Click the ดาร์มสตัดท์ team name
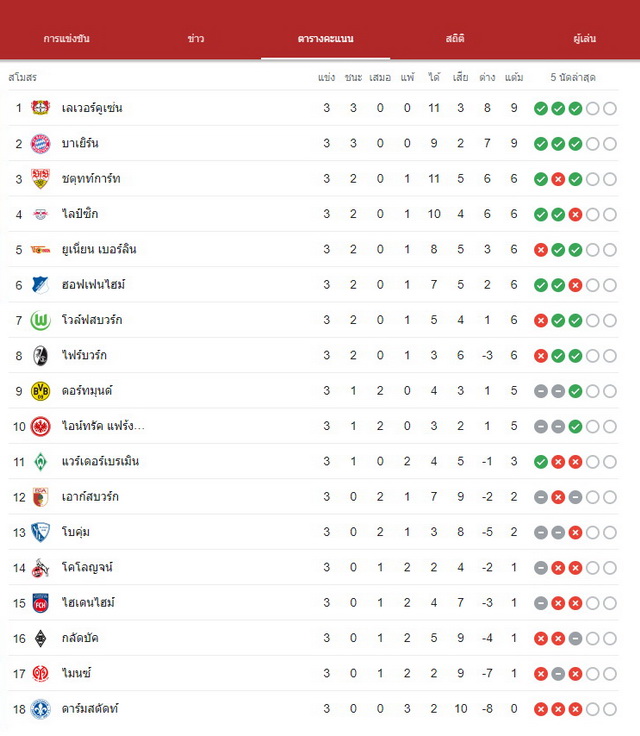The image size is (640, 736). coord(90,709)
